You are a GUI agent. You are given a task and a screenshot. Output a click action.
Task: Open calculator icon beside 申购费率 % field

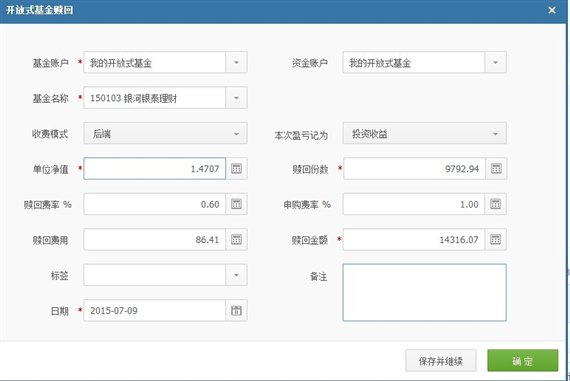click(x=496, y=204)
